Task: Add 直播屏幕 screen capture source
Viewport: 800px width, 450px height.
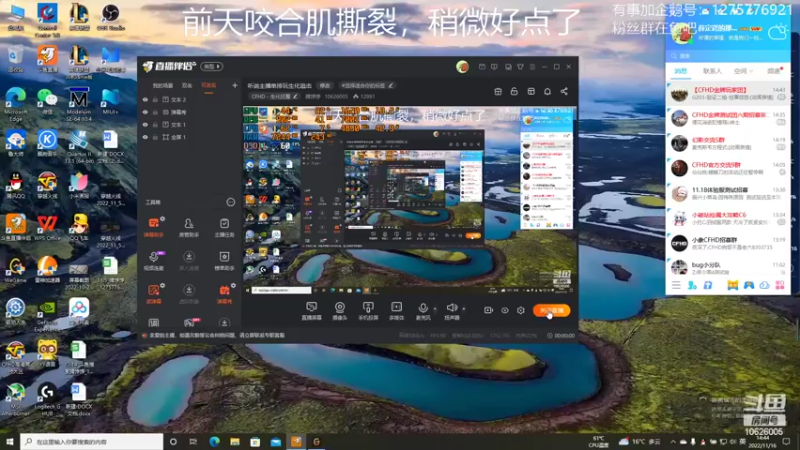Action: (x=311, y=311)
